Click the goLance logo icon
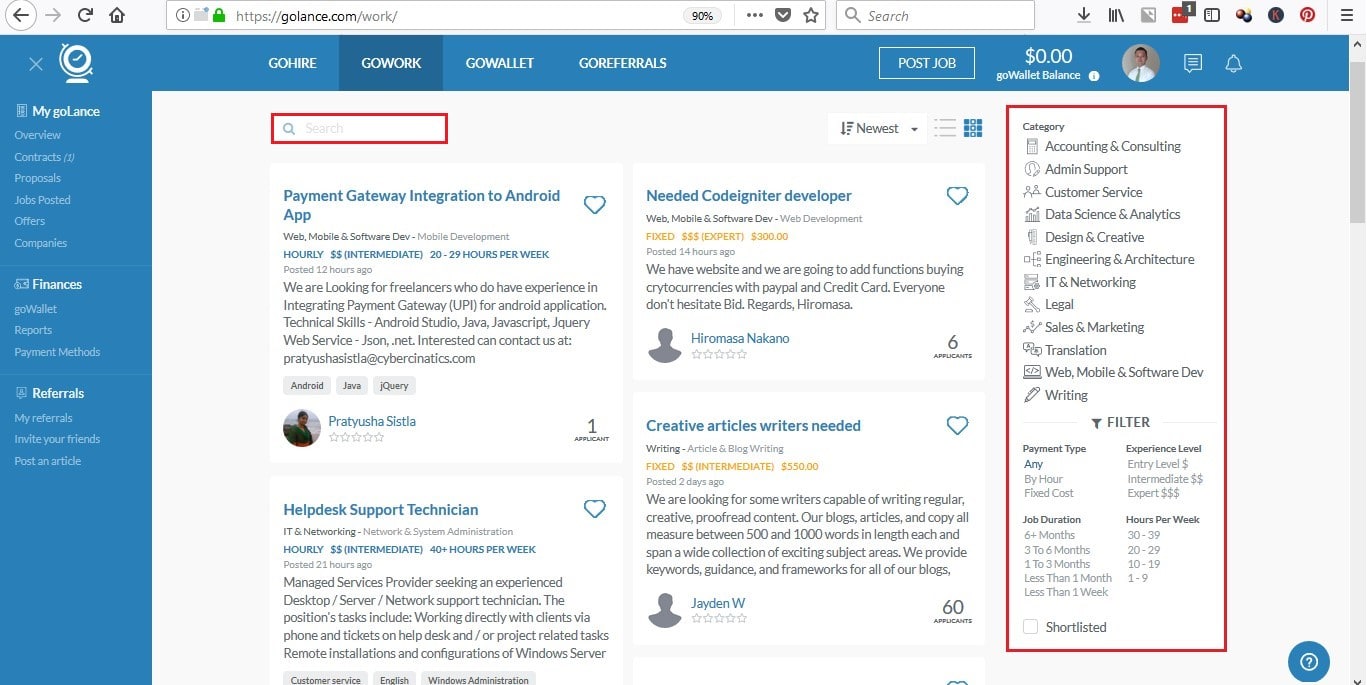Image resolution: width=1367 pixels, height=685 pixels. pos(76,62)
